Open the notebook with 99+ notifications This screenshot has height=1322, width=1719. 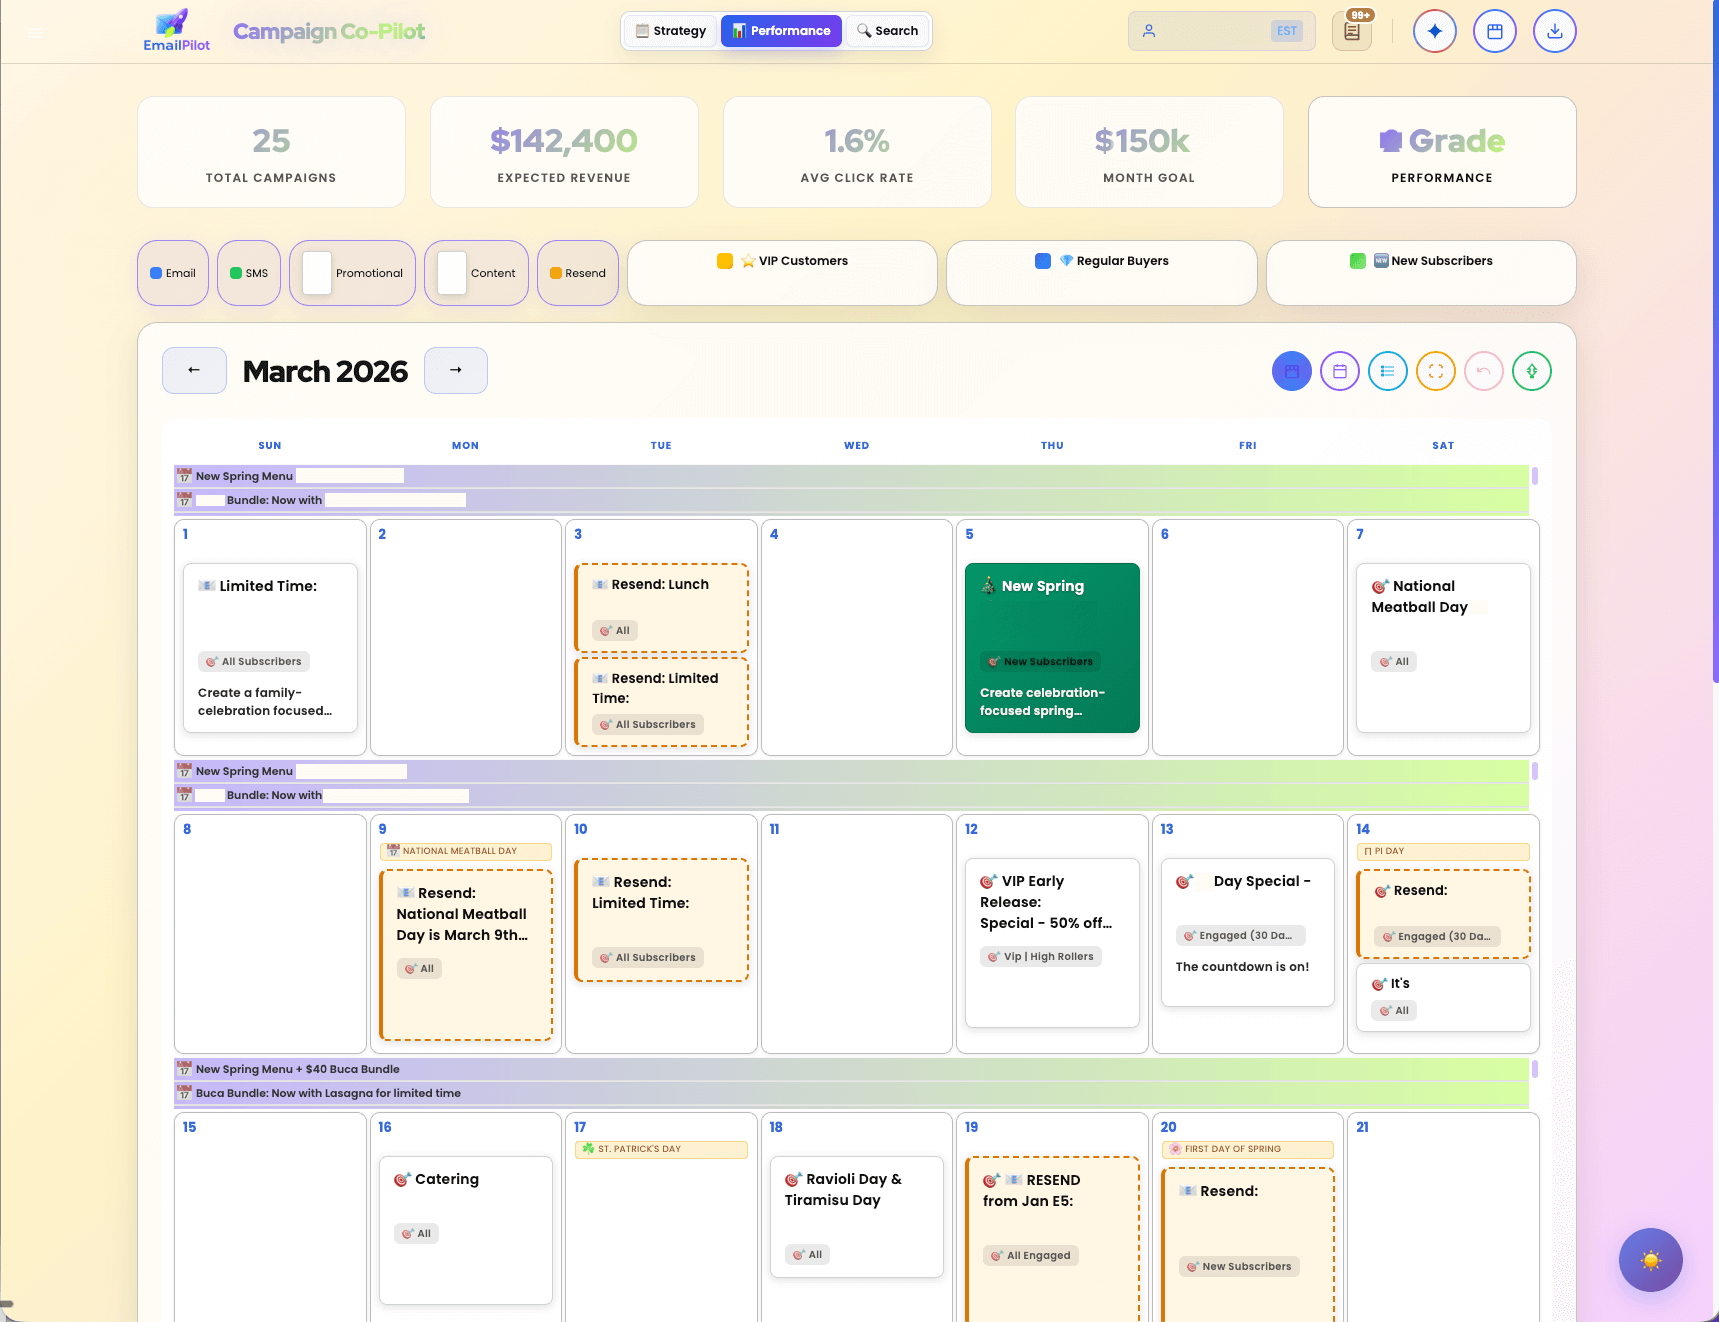[1352, 31]
